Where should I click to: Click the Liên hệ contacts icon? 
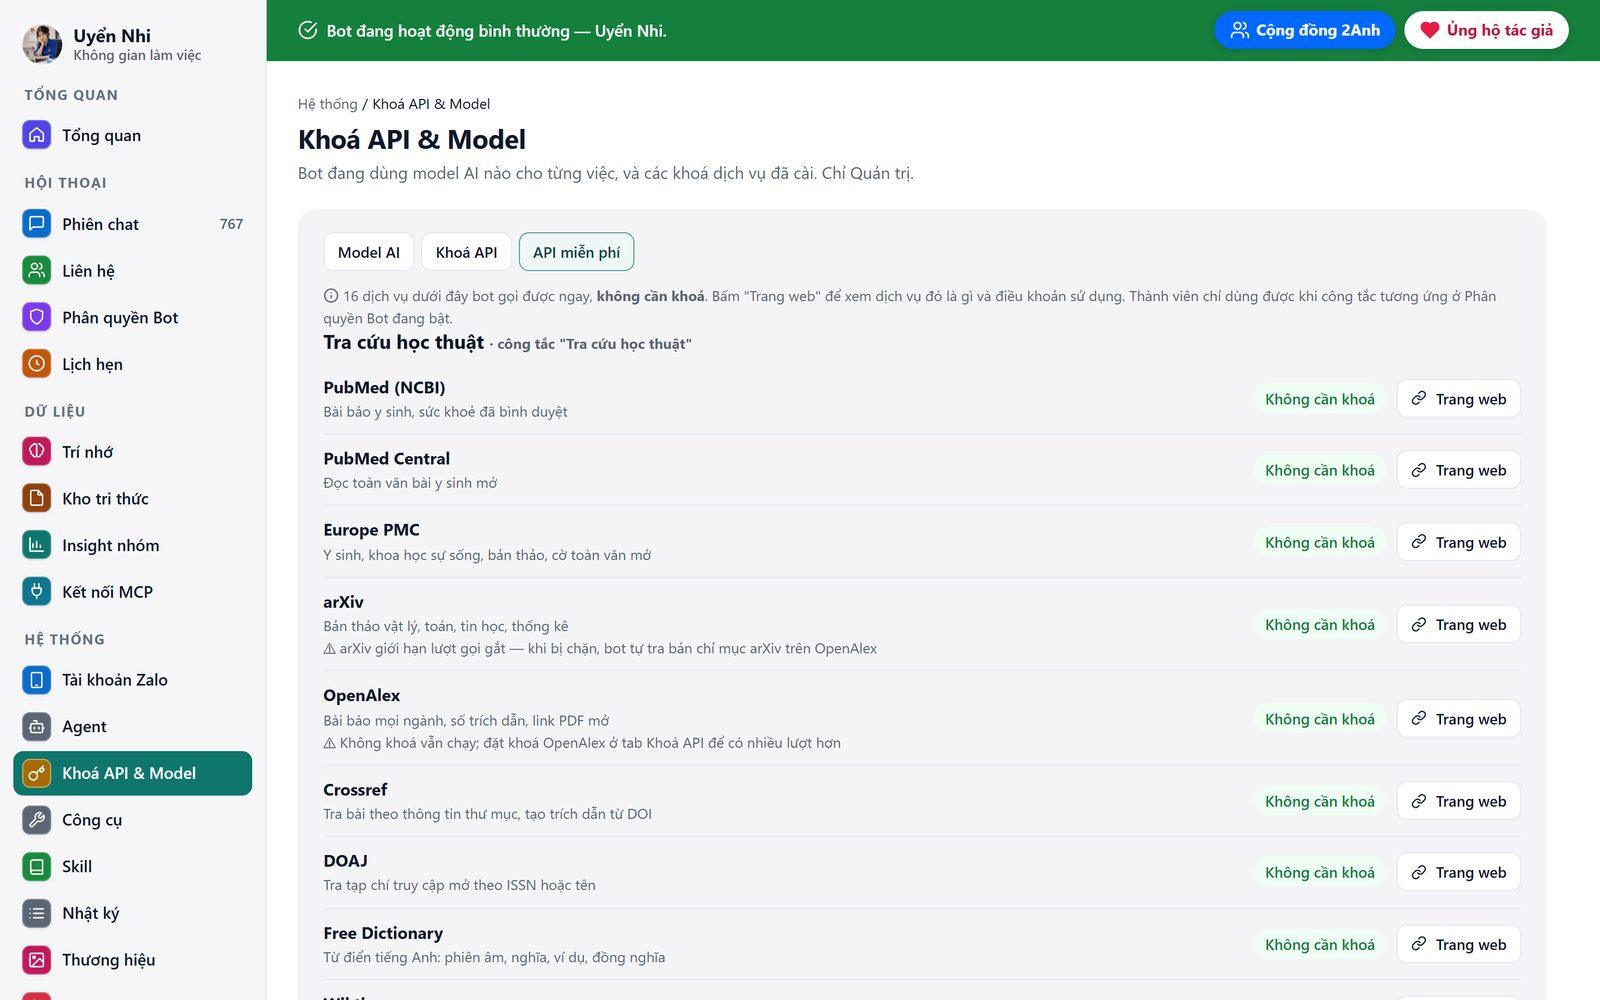coord(37,270)
